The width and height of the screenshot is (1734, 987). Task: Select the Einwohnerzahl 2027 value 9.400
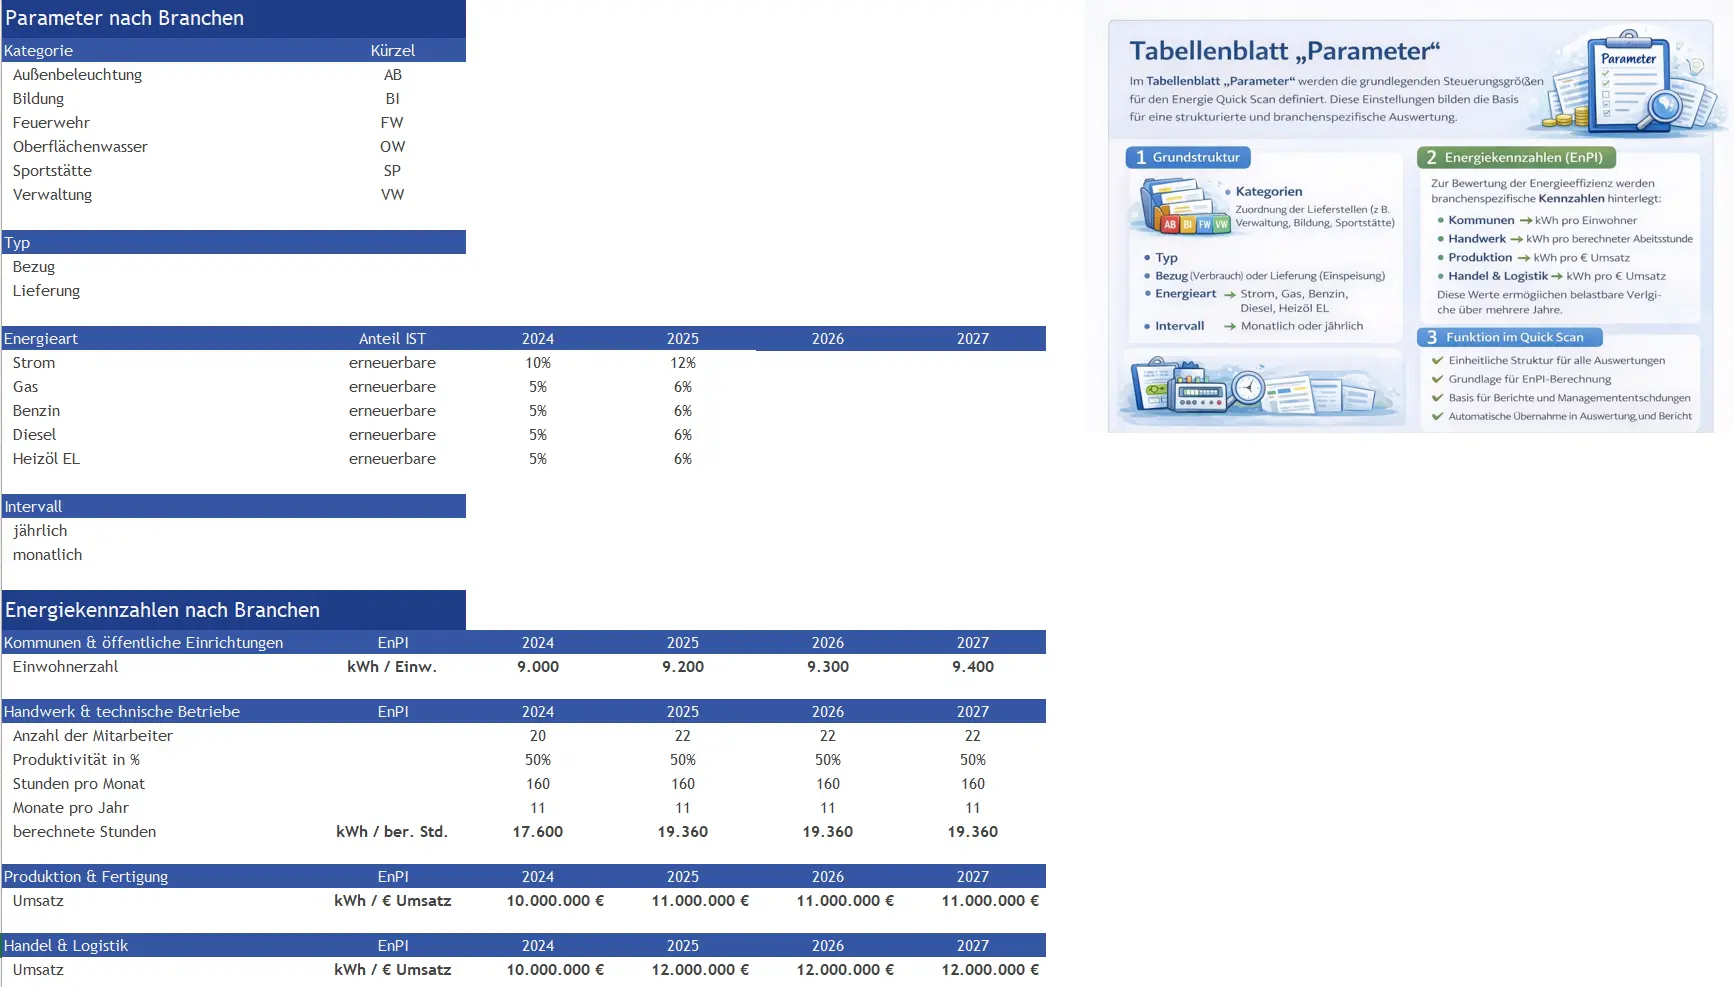pyautogui.click(x=972, y=667)
